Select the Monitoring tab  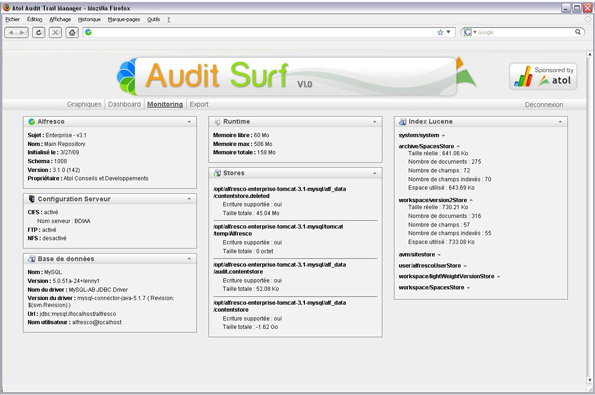pyautogui.click(x=165, y=104)
